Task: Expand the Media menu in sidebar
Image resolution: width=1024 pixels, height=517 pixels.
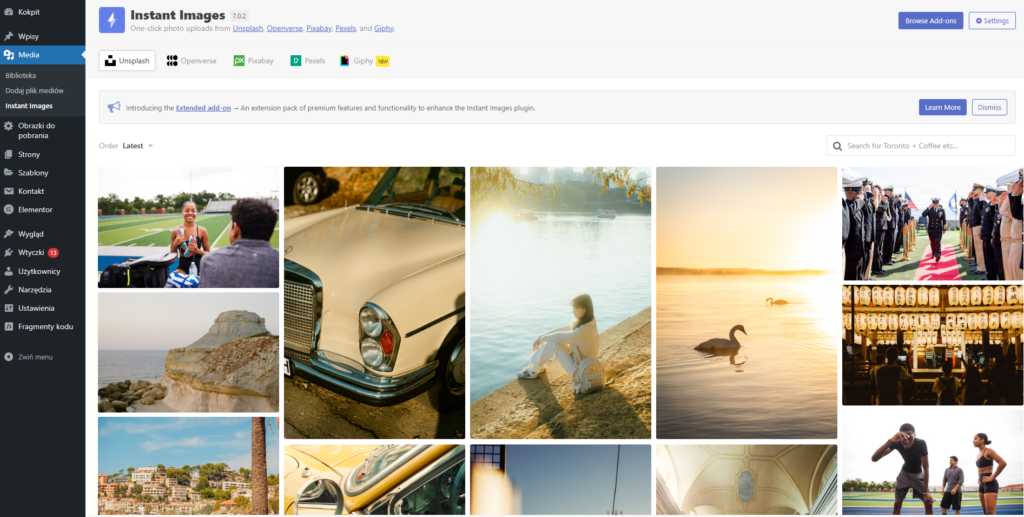Action: [28, 55]
